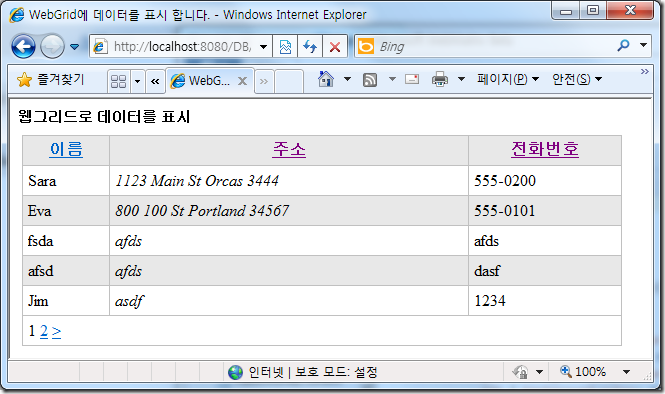Sort by the 전화번호 column header
This screenshot has height=394, width=665.
[545, 150]
